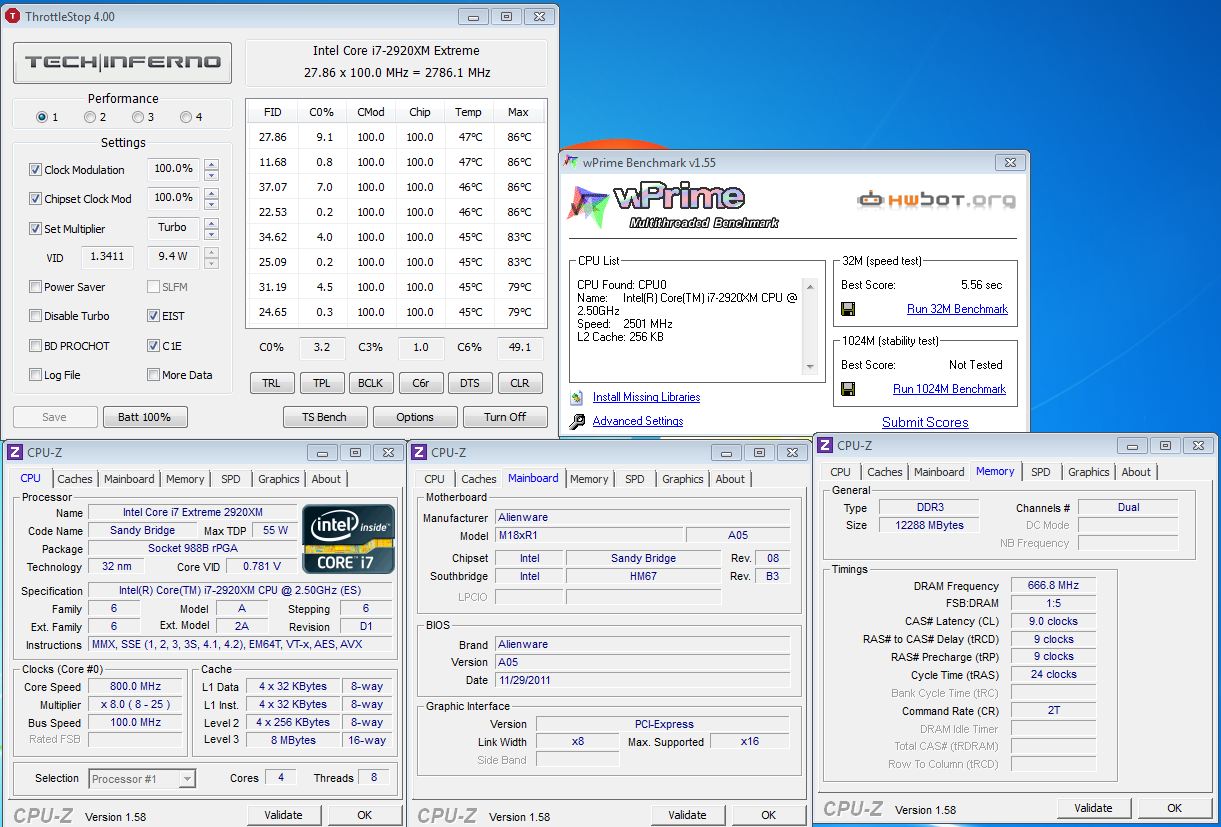Click the floppy save icon for 1024M score
This screenshot has height=827, width=1221.
click(x=848, y=389)
